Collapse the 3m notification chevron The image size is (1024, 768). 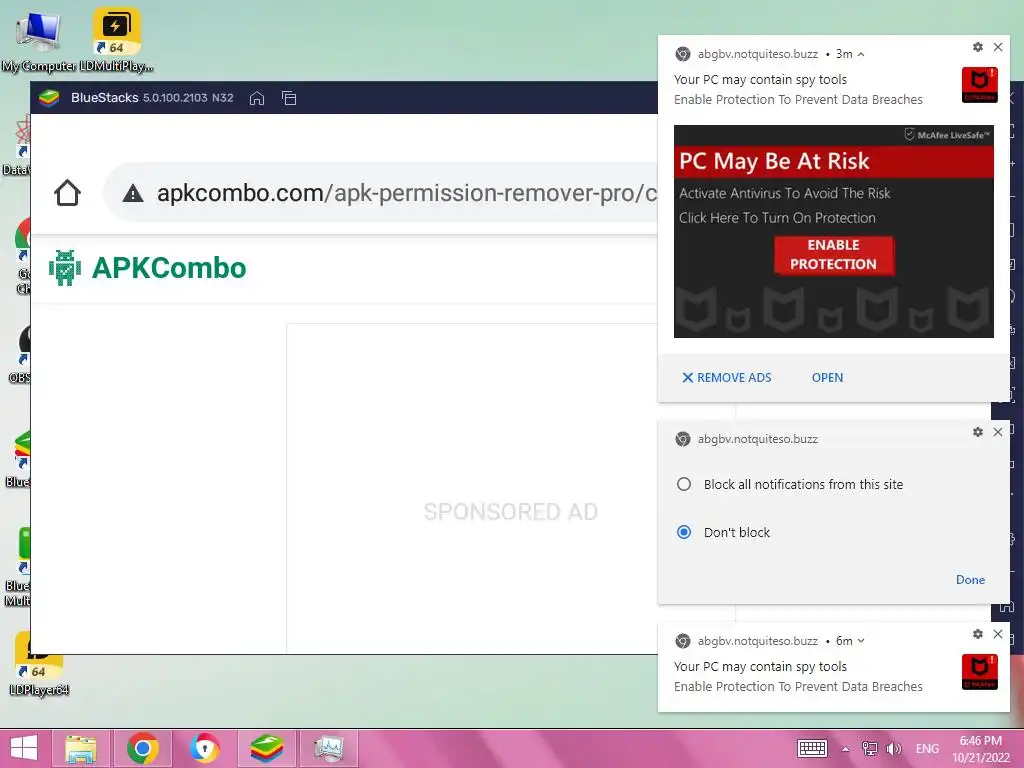(861, 54)
